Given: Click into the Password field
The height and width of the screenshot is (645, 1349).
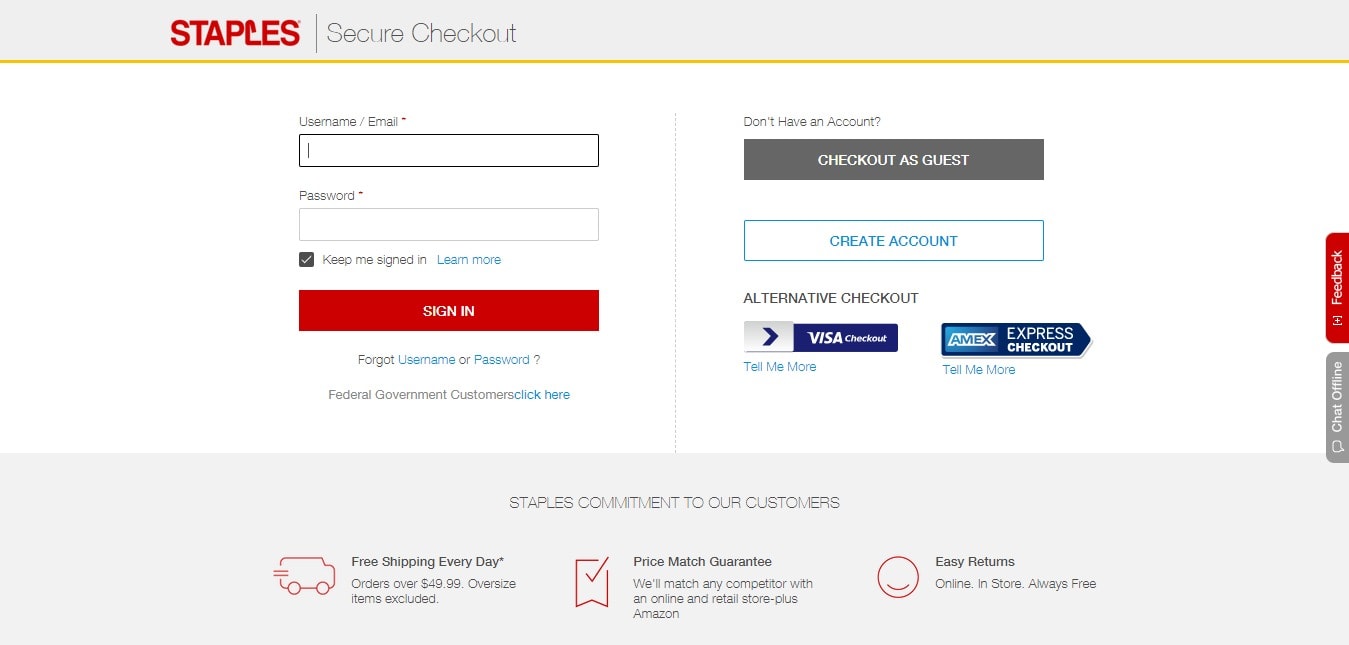Looking at the screenshot, I should (x=449, y=224).
